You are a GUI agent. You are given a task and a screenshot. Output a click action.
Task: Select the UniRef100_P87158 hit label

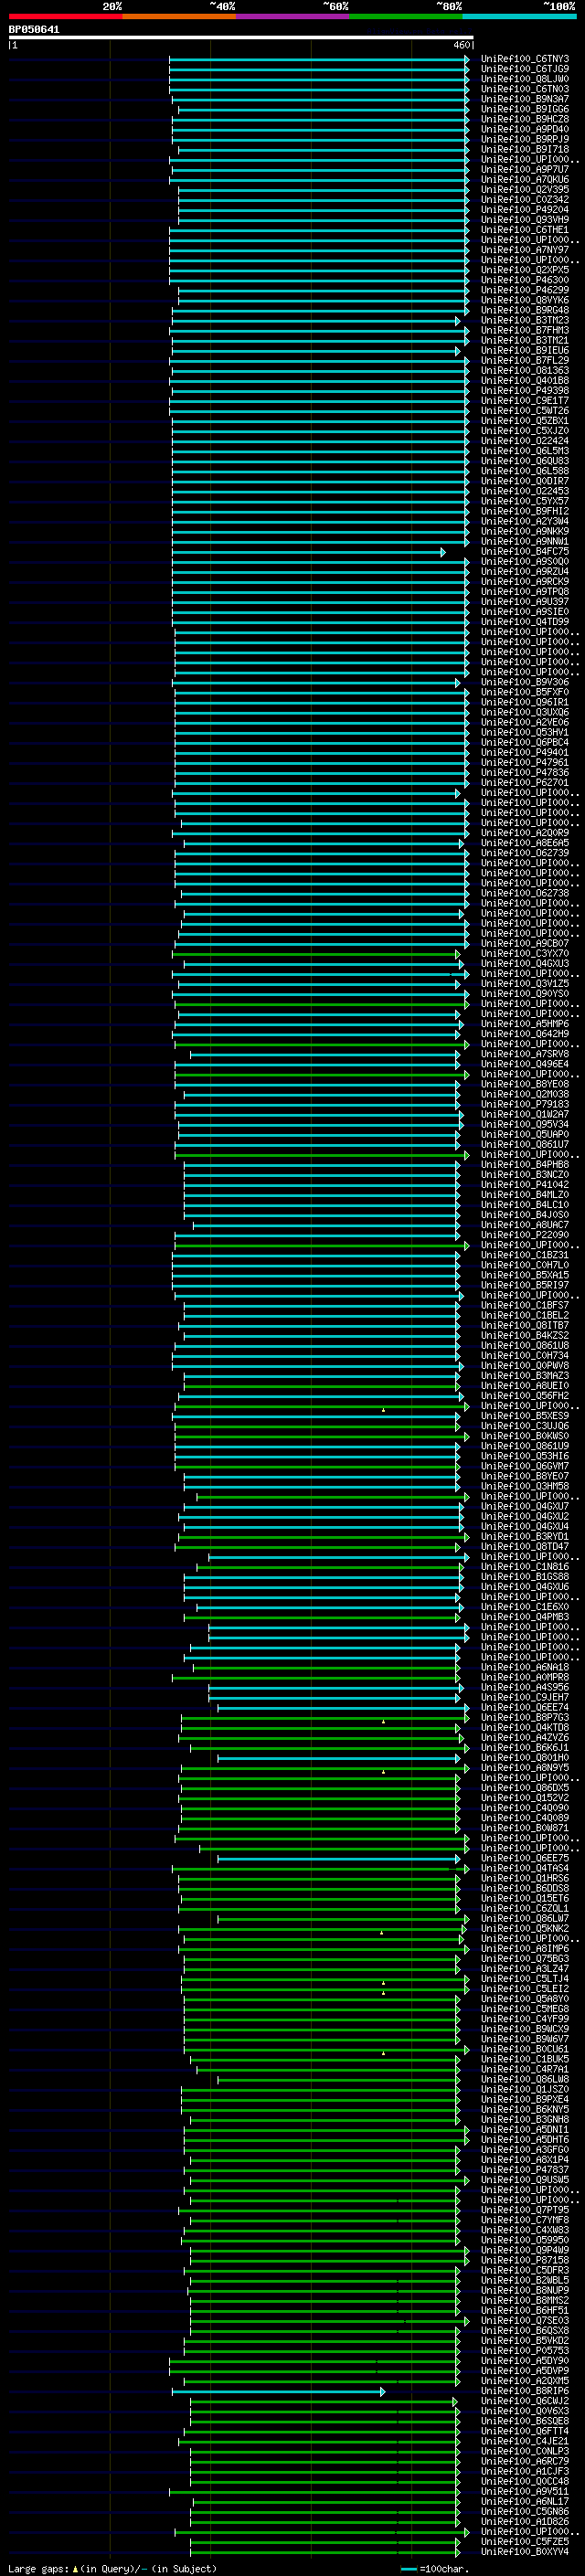tap(525, 2260)
